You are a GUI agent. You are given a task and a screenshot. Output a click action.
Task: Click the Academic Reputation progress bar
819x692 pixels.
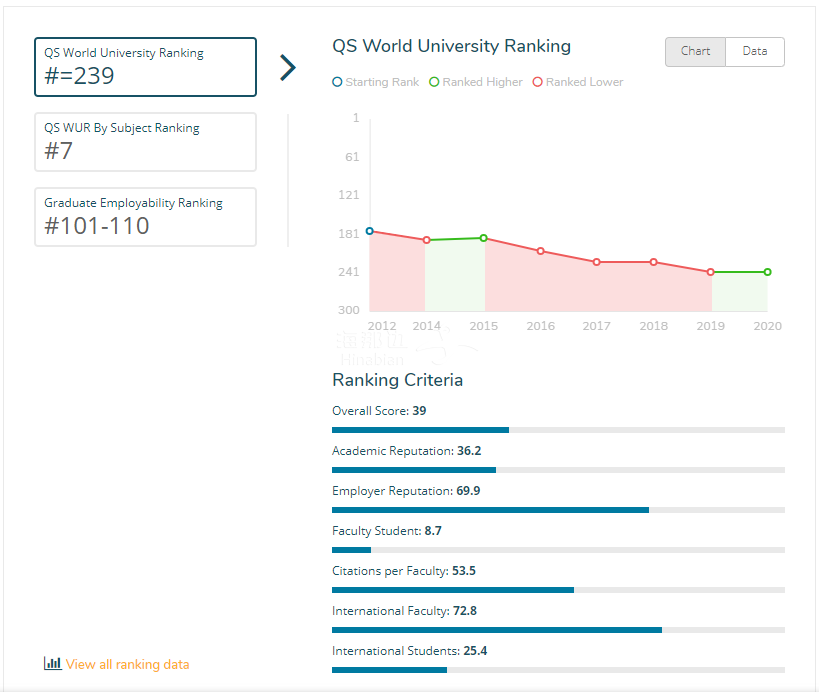tap(558, 470)
